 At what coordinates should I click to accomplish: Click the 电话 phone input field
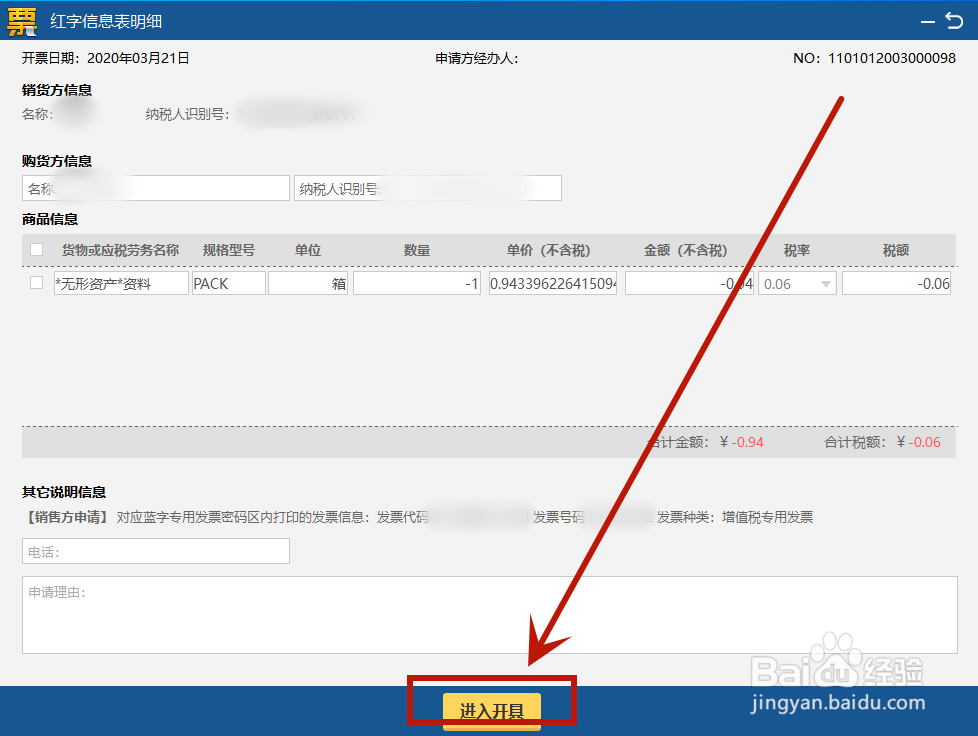click(155, 551)
